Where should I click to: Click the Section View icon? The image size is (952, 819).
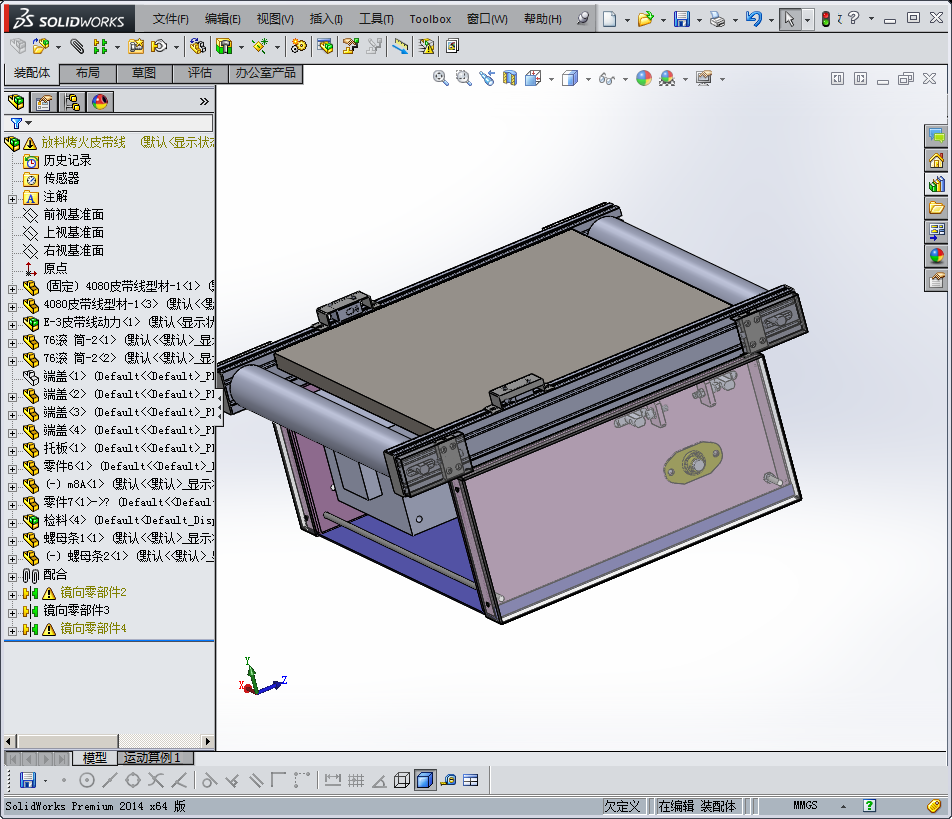tap(510, 78)
